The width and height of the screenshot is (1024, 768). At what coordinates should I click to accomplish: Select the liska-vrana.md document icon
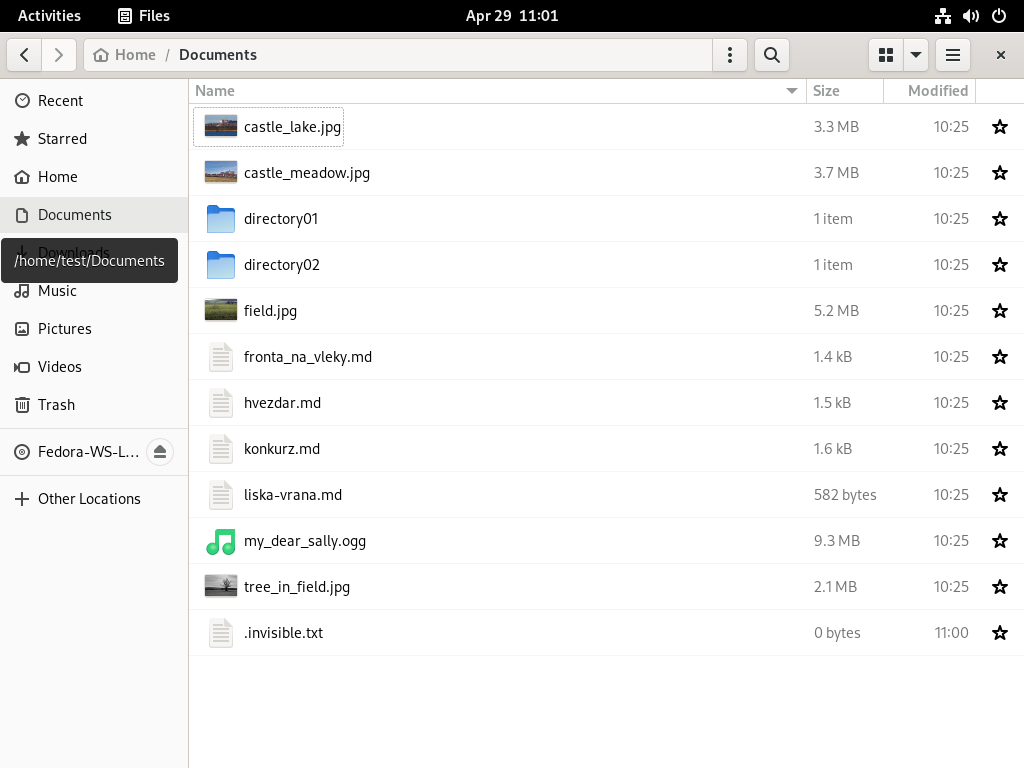pyautogui.click(x=221, y=495)
